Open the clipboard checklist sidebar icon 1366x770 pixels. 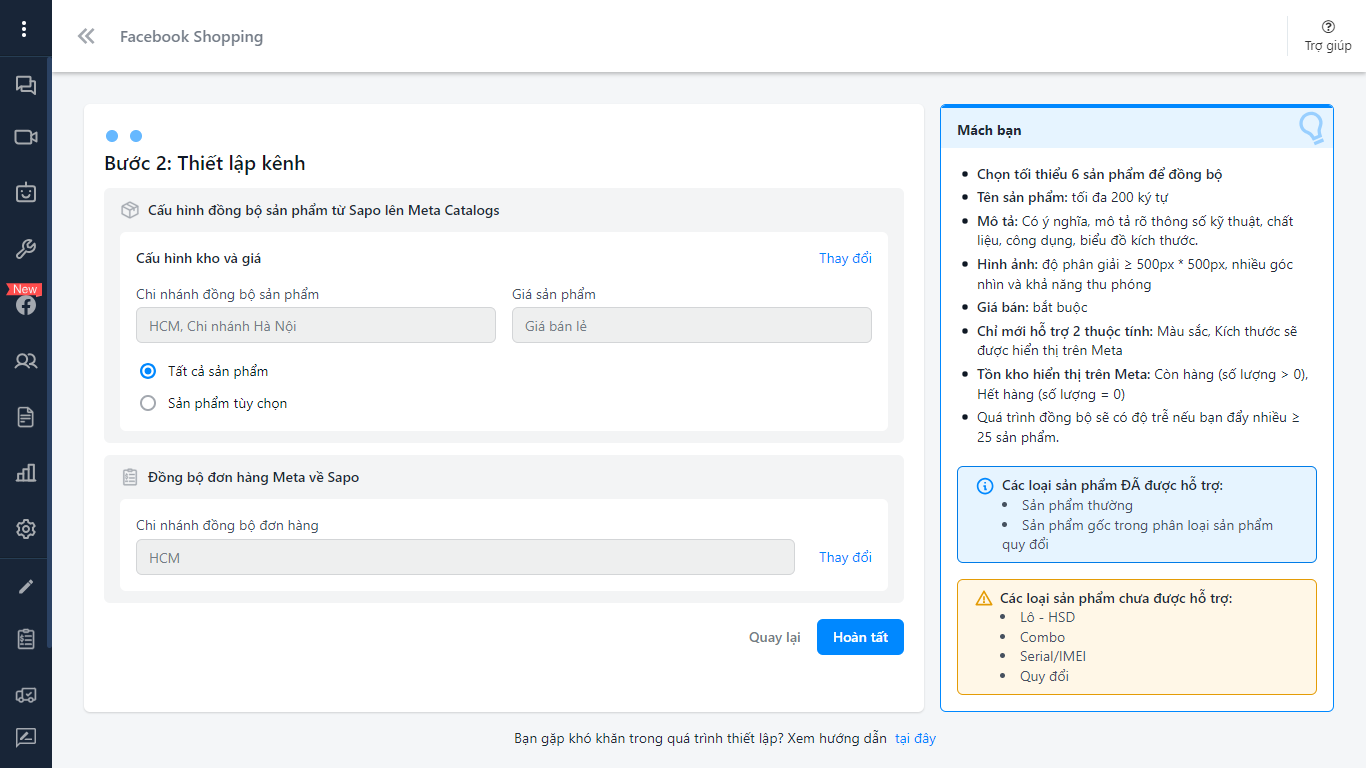pyautogui.click(x=26, y=638)
